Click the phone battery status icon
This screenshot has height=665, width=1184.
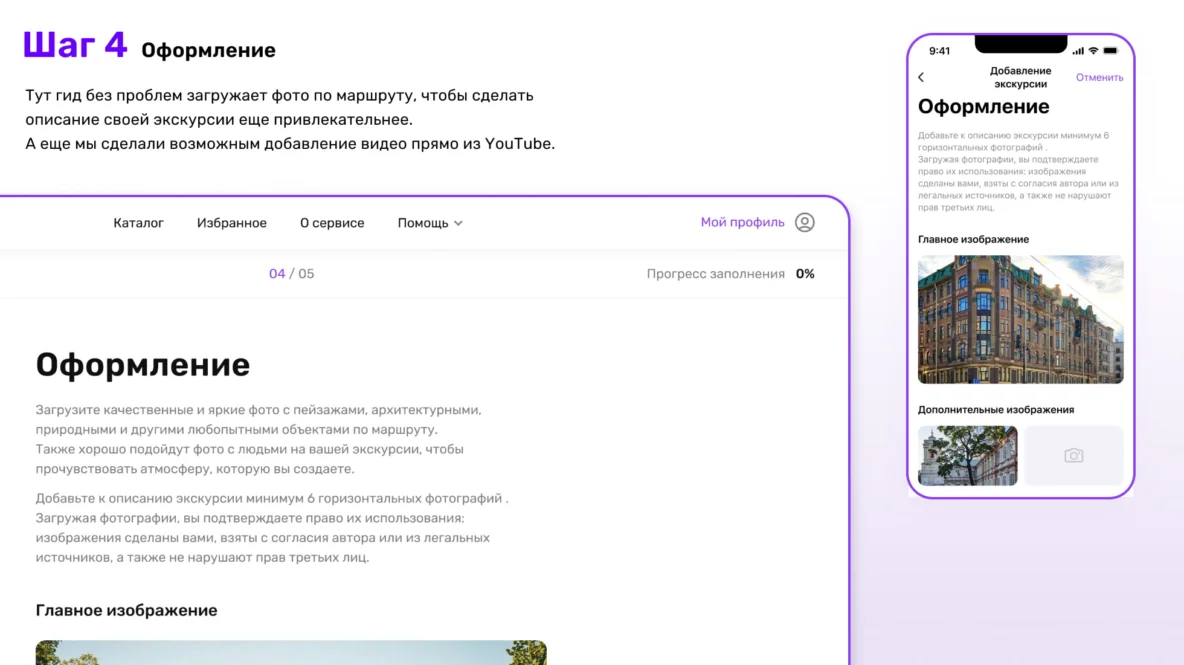pyautogui.click(x=1110, y=51)
